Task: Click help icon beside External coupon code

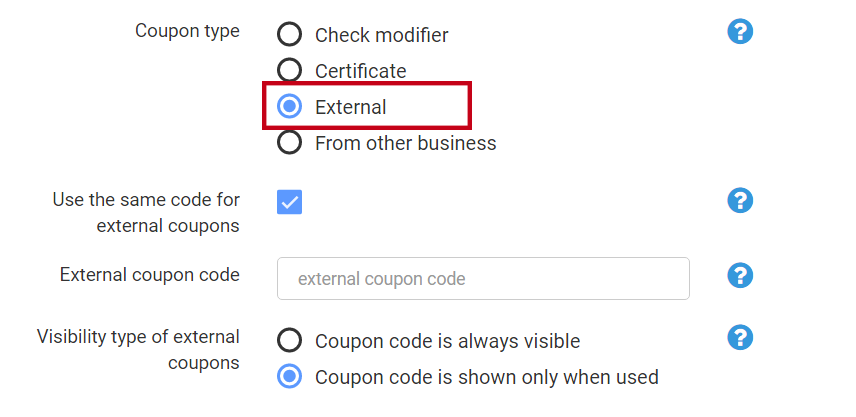Action: coord(740,275)
